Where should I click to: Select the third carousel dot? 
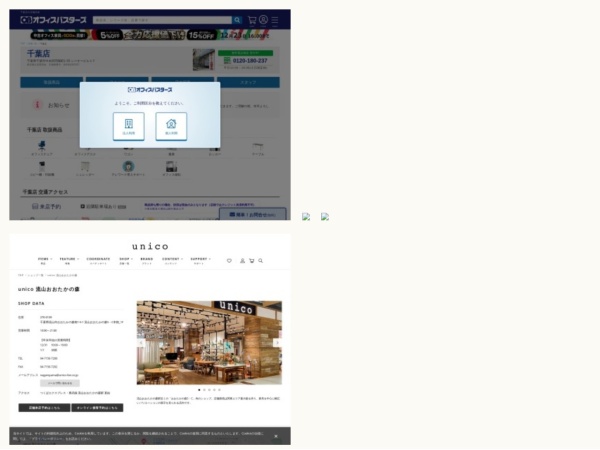(x=209, y=390)
